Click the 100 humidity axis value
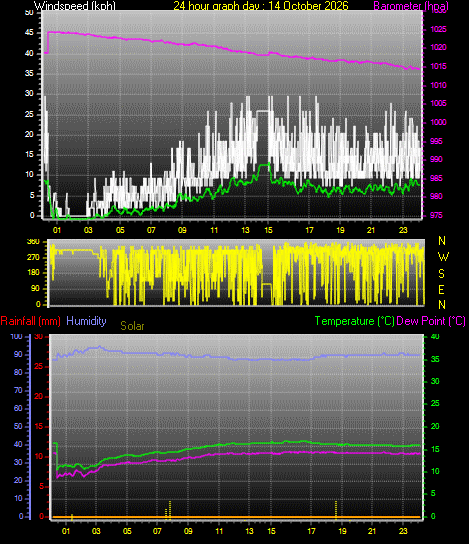 pyautogui.click(x=16, y=337)
